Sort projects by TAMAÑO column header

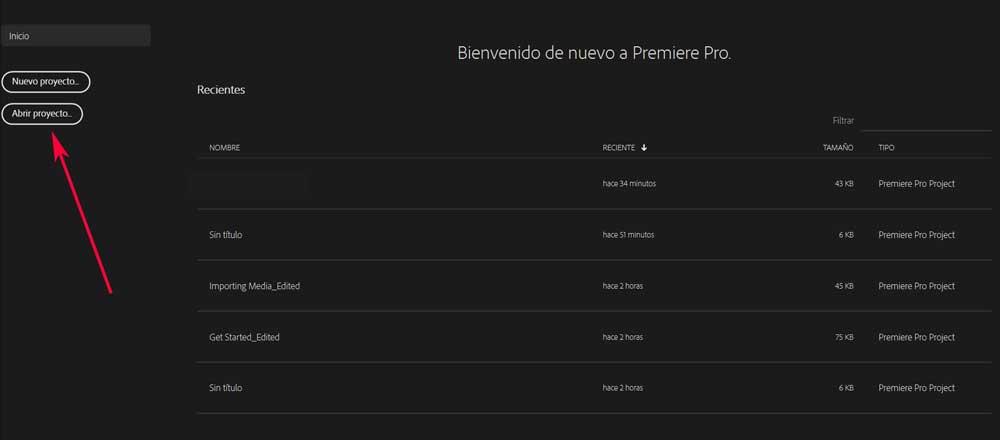(x=838, y=148)
